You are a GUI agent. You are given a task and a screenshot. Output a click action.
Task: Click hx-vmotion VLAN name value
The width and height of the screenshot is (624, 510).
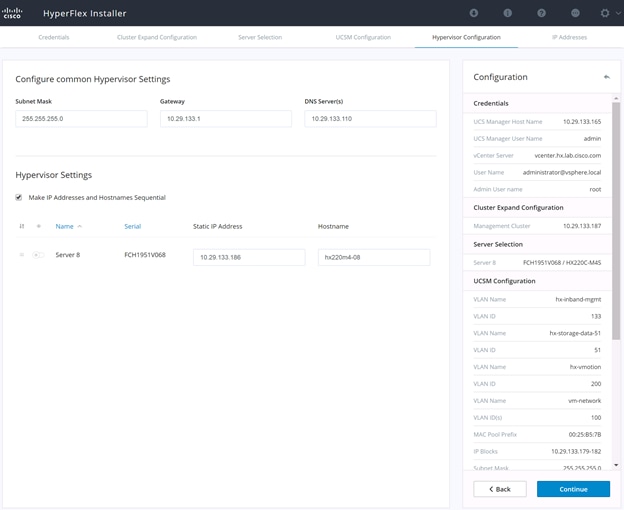pos(585,367)
